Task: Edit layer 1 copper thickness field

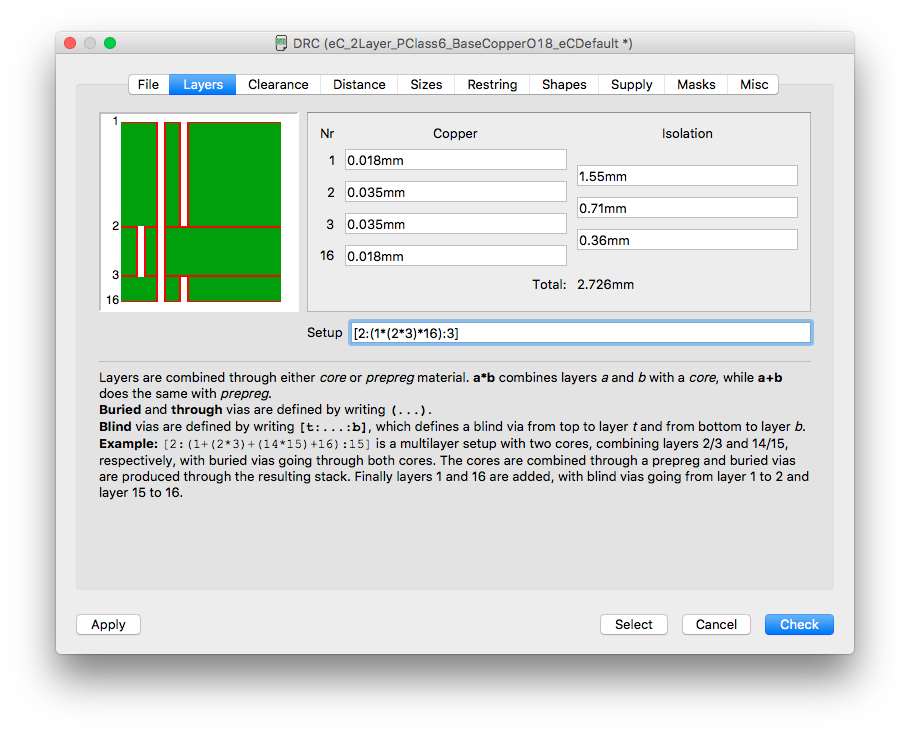Action: pos(456,160)
